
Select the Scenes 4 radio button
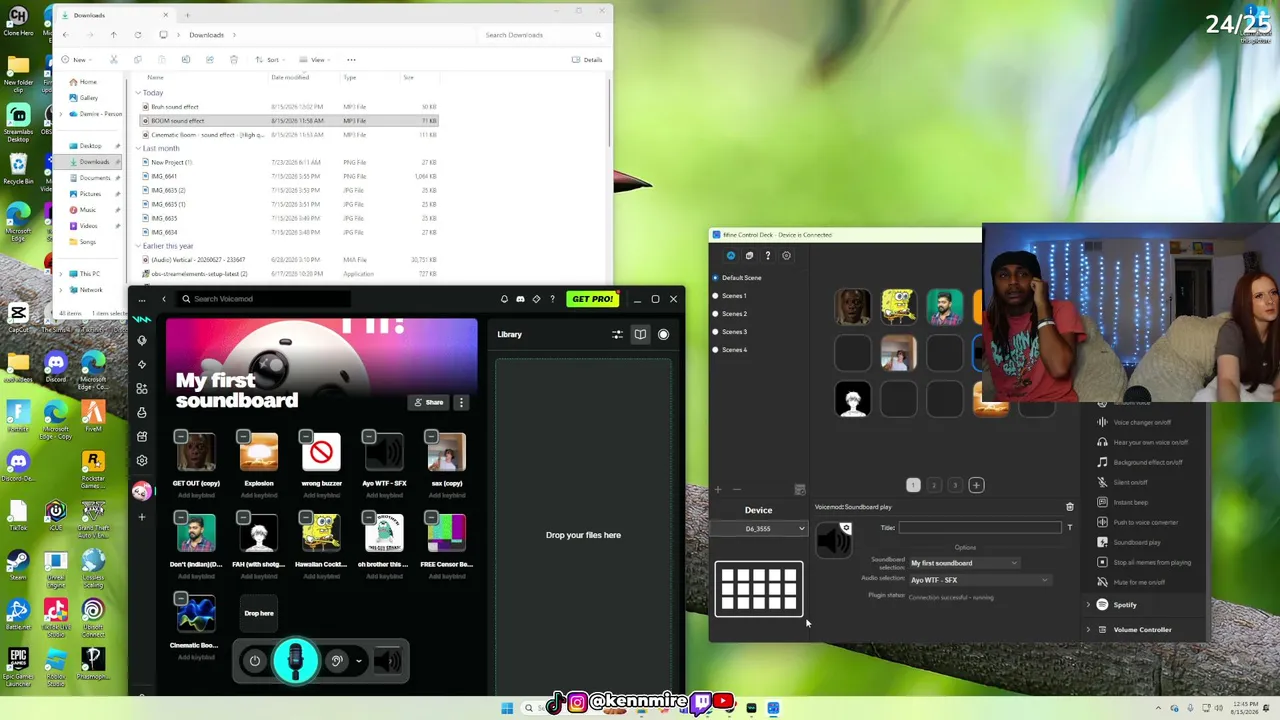[715, 350]
